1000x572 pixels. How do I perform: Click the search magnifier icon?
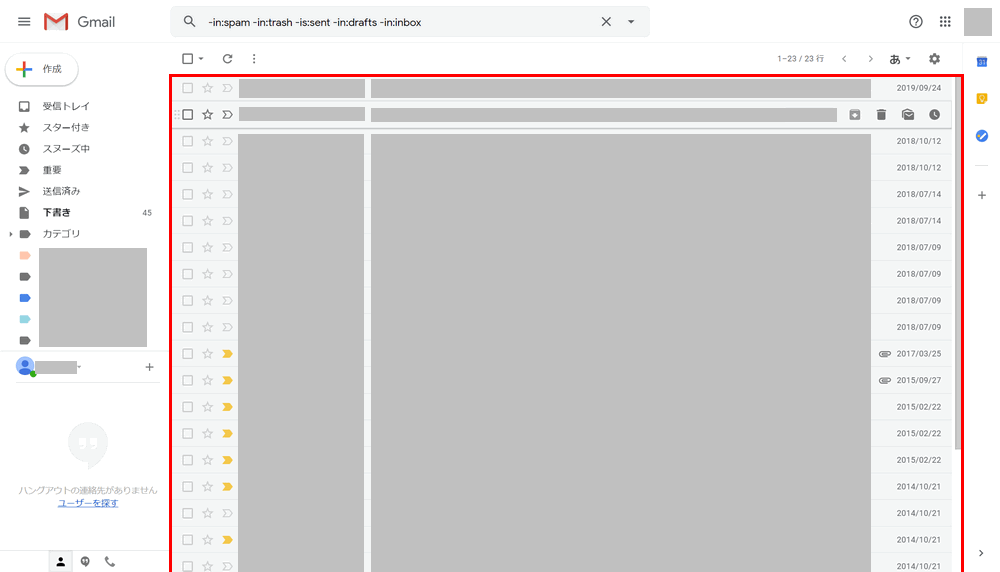189,22
